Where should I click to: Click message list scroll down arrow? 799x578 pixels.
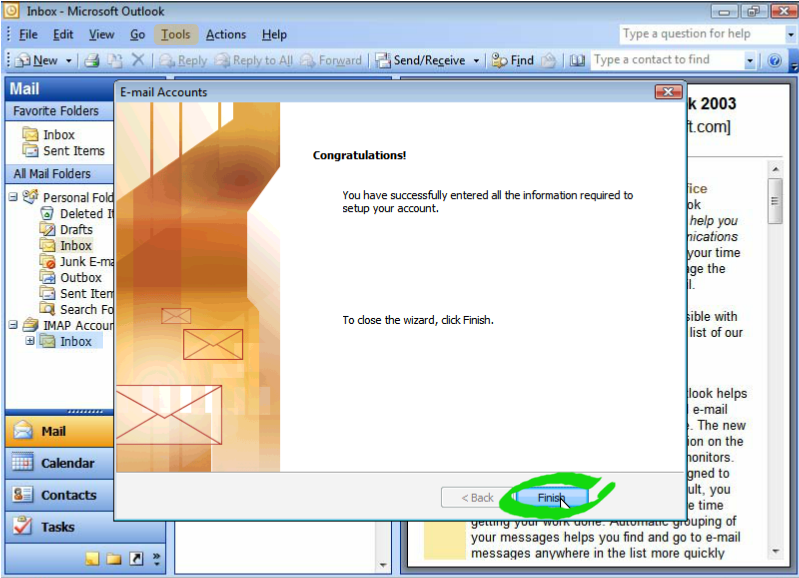383,565
